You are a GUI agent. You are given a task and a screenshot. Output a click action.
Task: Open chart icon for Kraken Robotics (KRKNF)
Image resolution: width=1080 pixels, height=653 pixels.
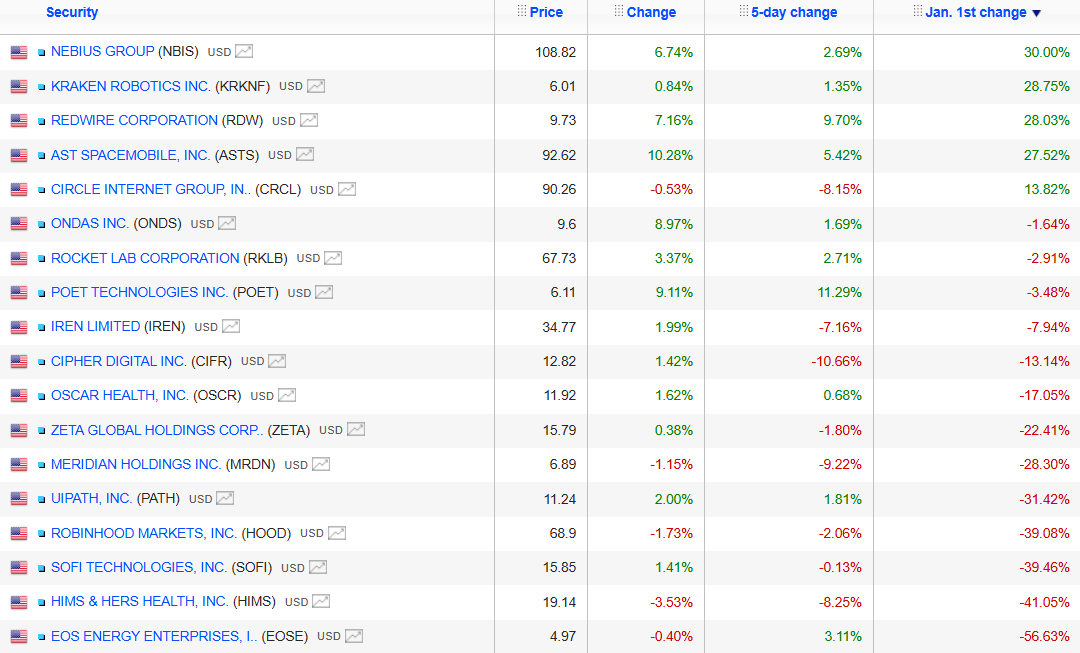tap(315, 86)
